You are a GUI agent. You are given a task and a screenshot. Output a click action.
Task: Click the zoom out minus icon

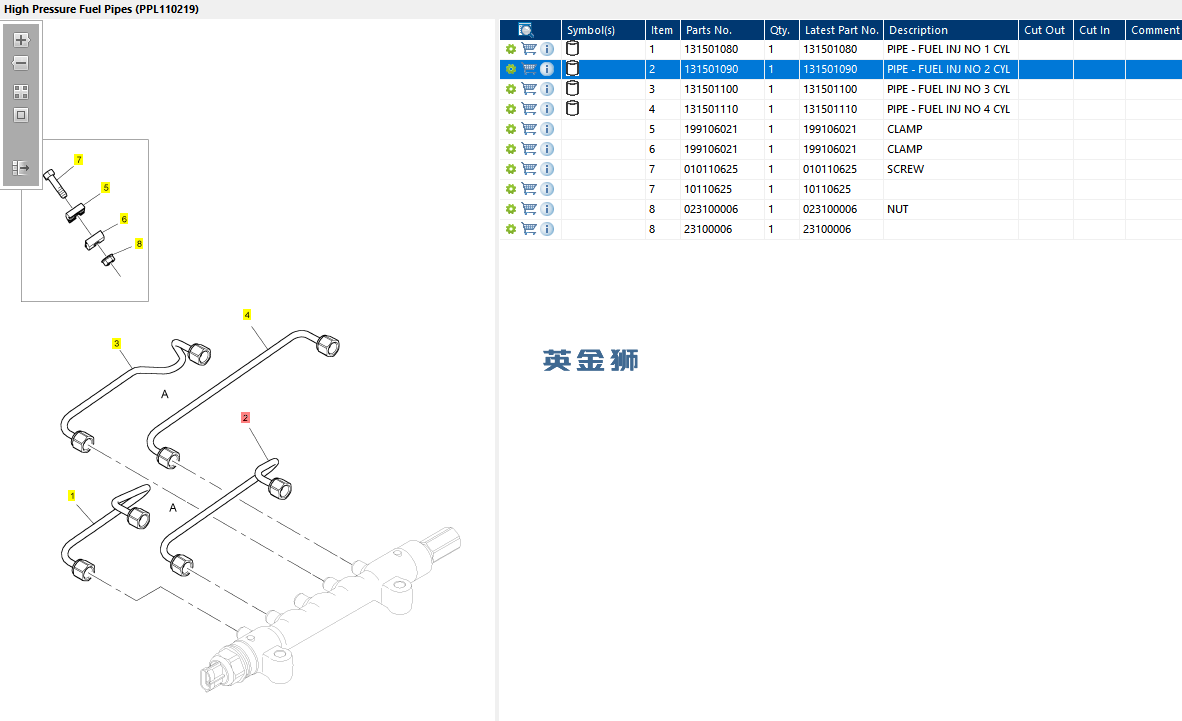(21, 63)
